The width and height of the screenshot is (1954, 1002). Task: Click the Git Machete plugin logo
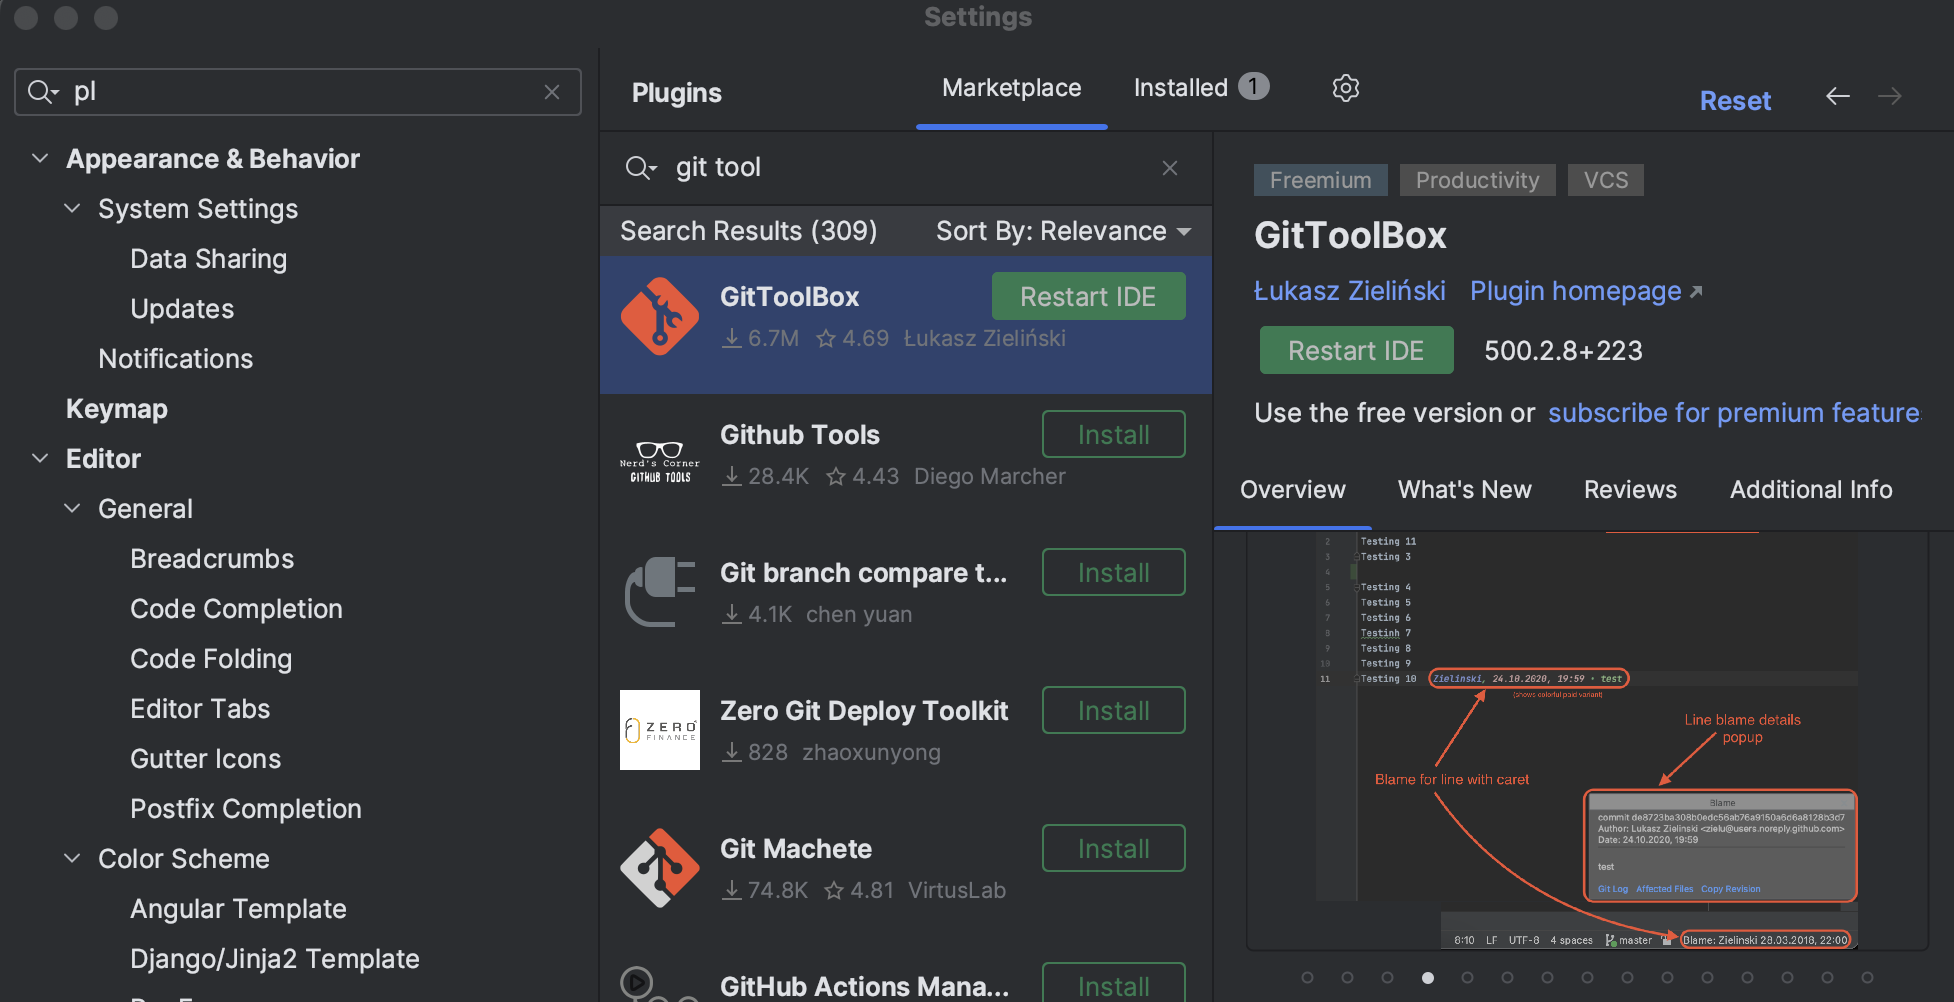660,868
